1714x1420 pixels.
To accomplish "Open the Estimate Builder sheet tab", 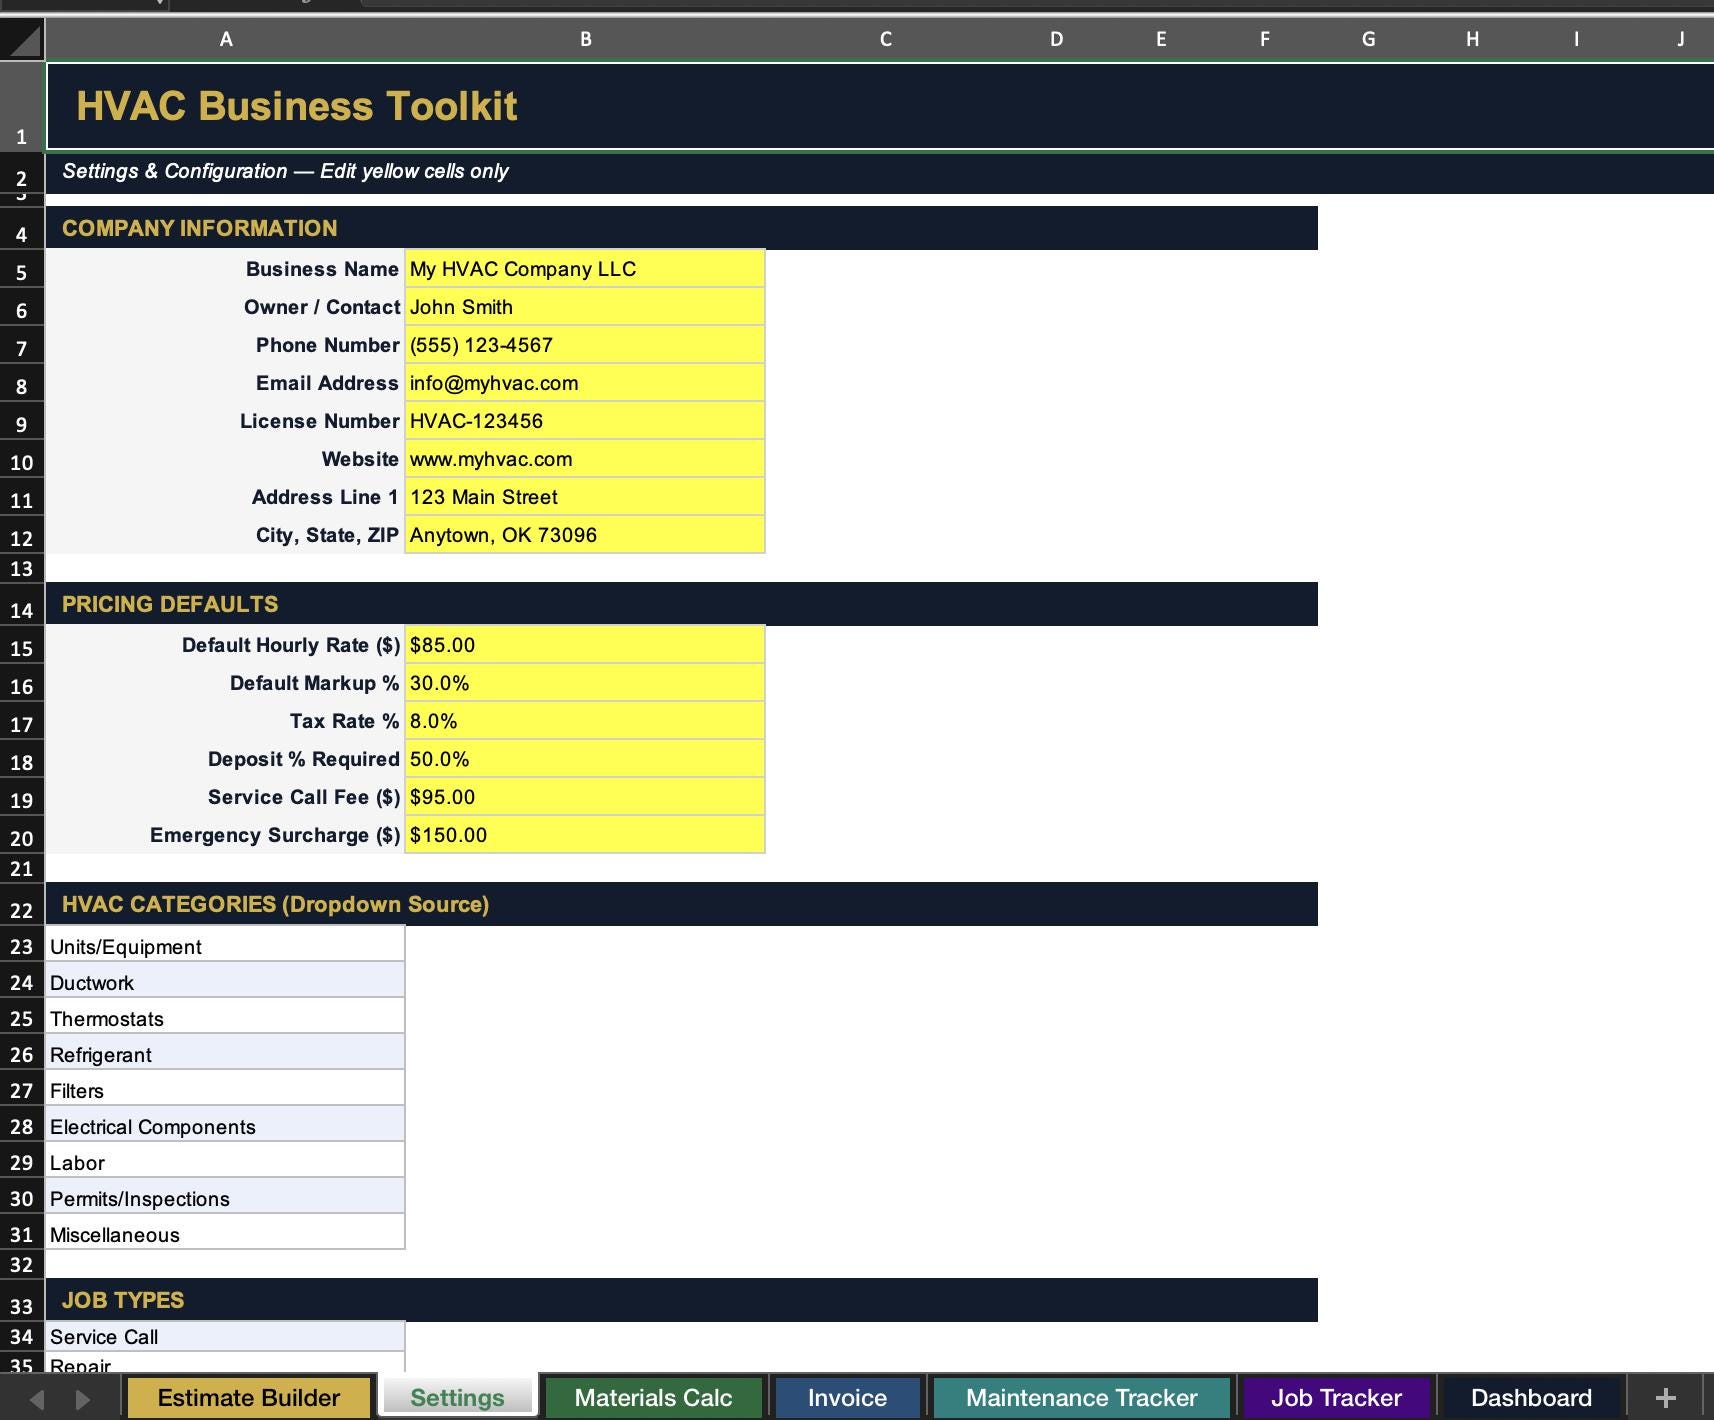I will pyautogui.click(x=249, y=1398).
